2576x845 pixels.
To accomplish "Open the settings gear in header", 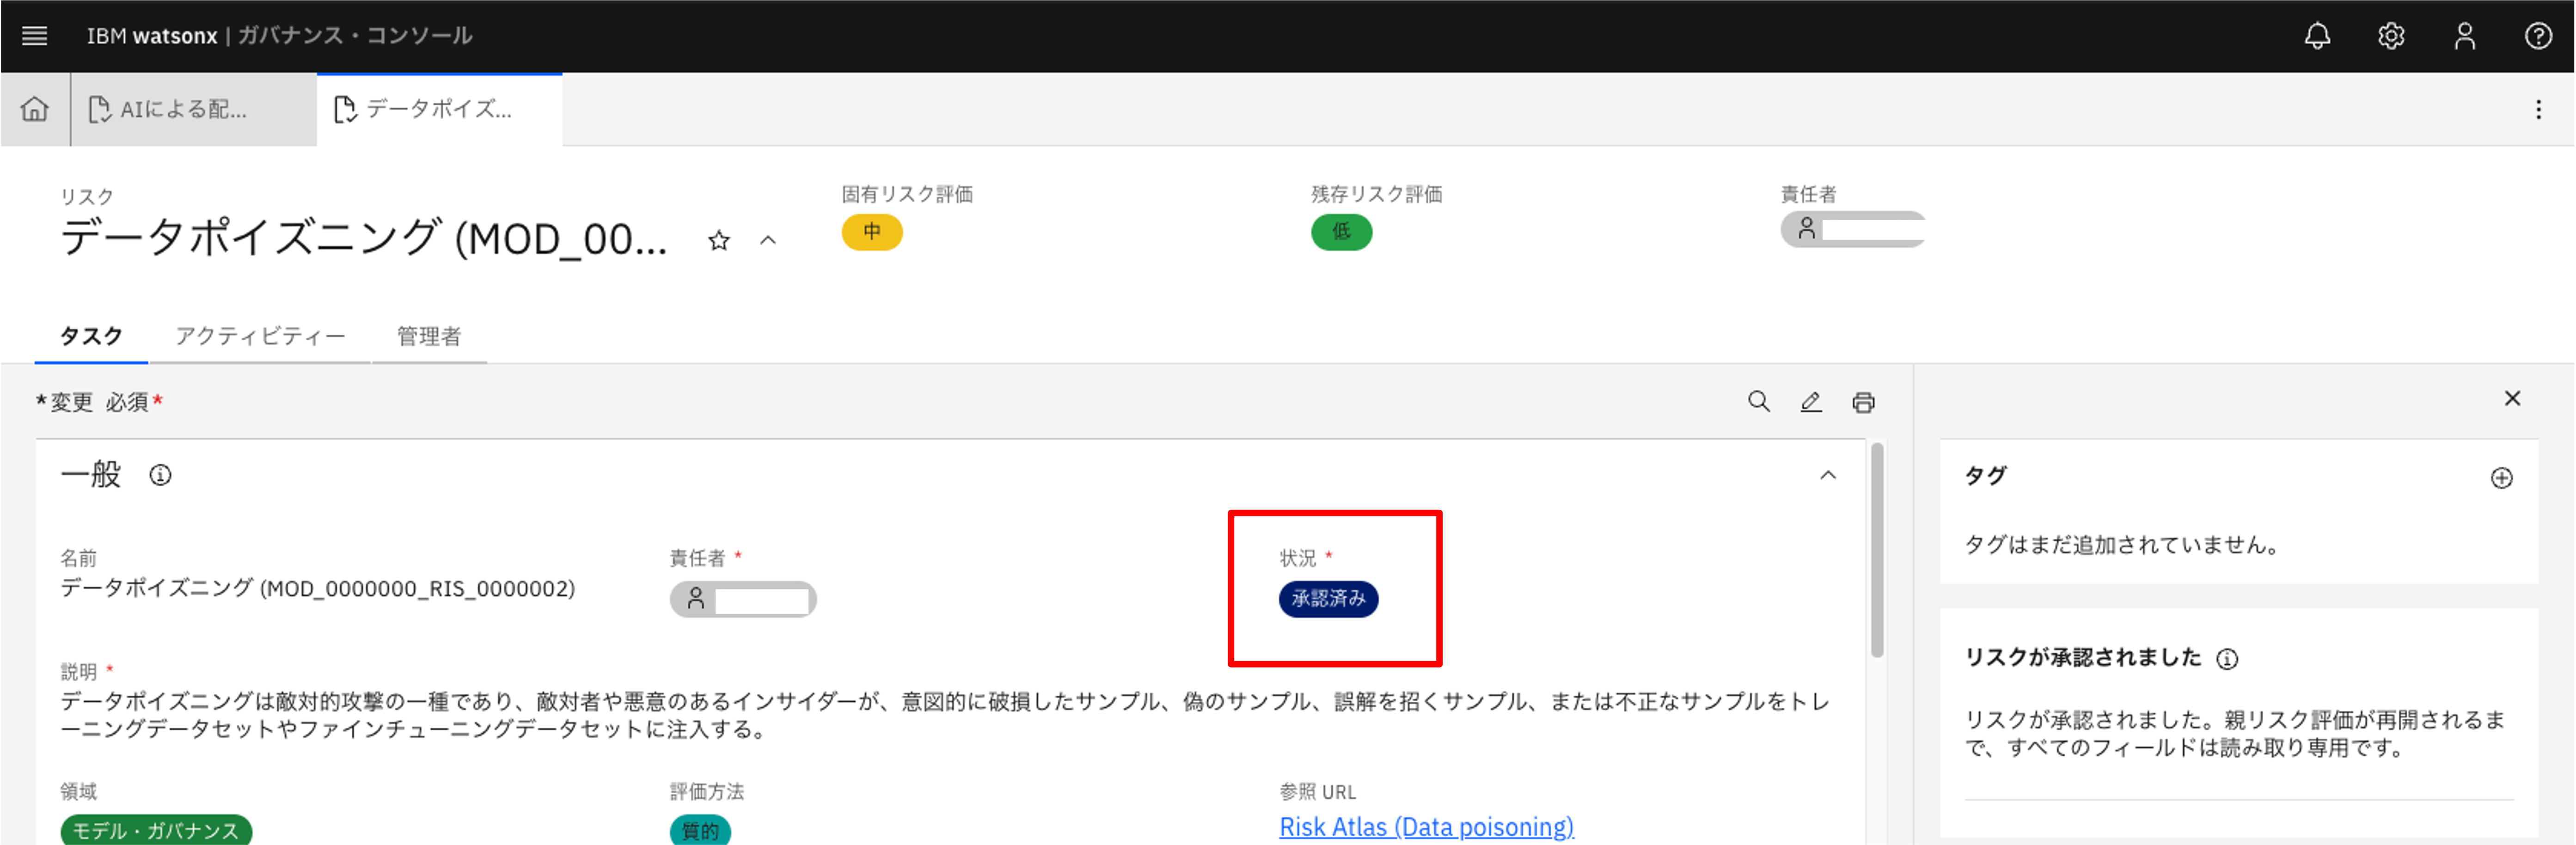I will (2391, 36).
